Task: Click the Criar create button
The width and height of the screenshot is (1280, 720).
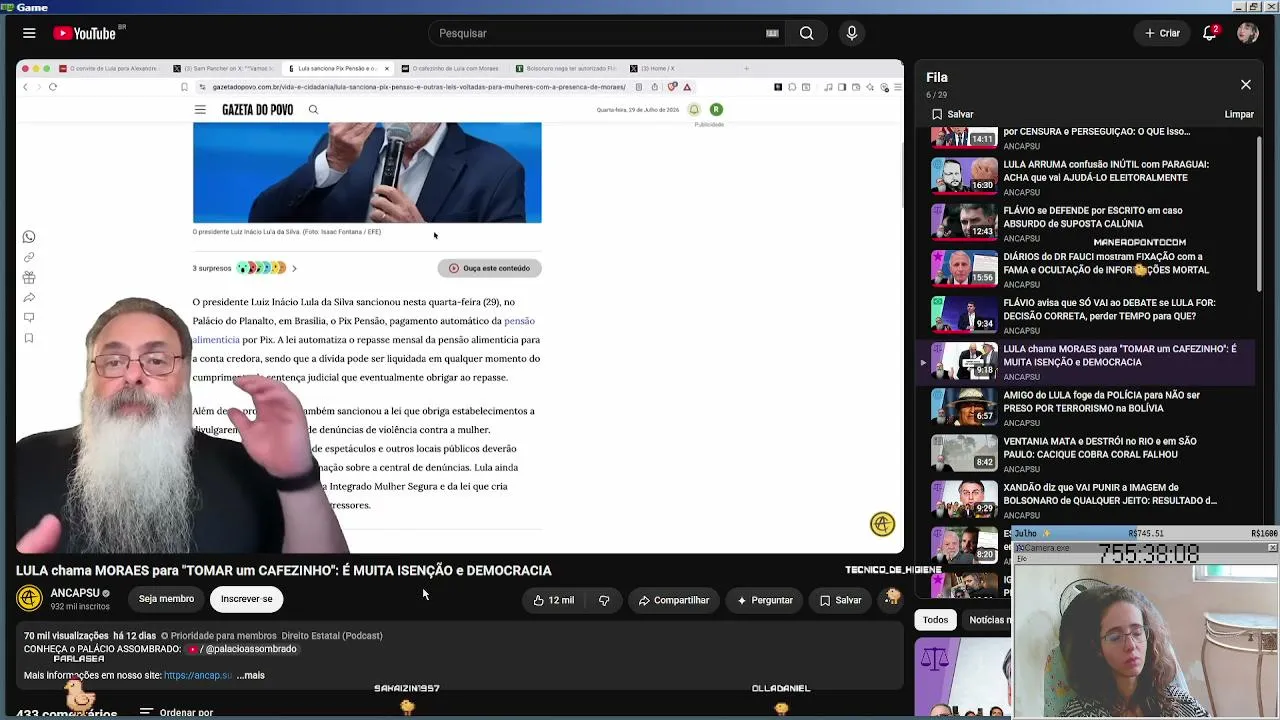Action: pyautogui.click(x=1162, y=33)
